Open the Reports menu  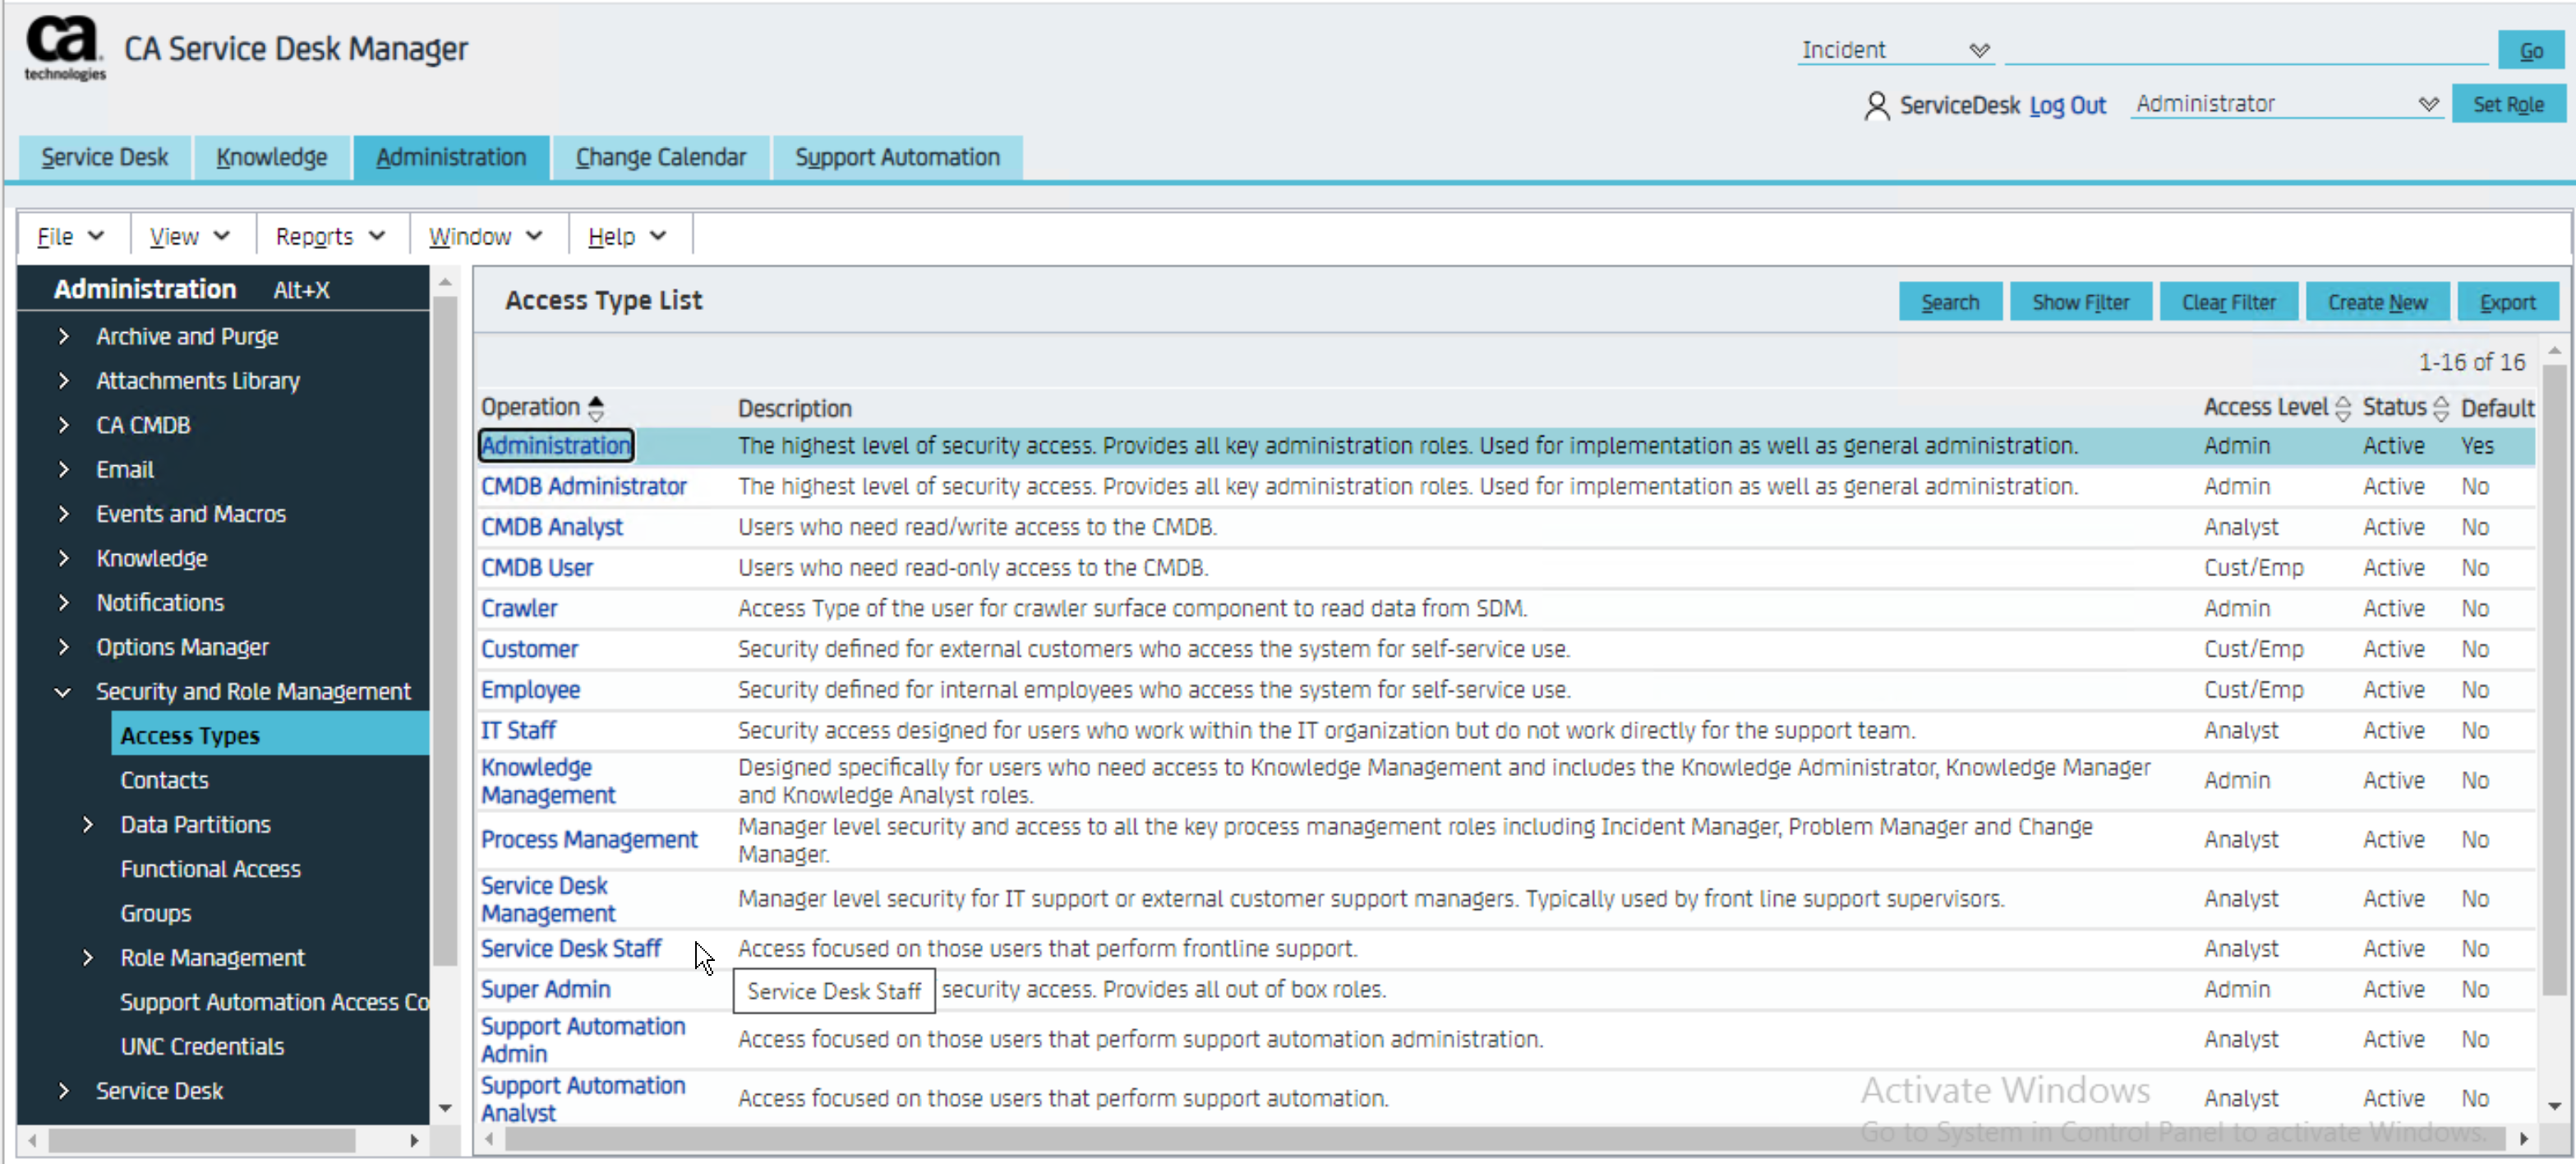coord(330,237)
